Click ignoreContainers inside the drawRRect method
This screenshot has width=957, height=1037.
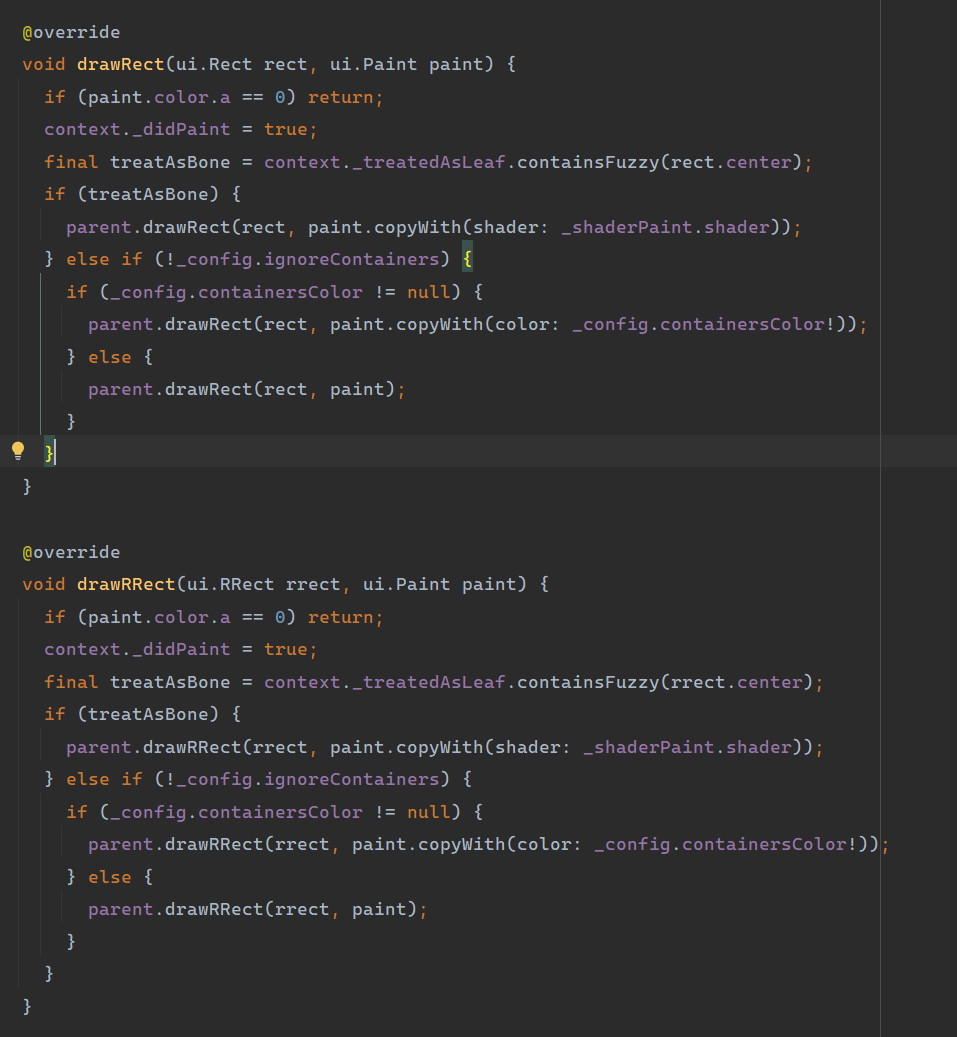pos(352,779)
